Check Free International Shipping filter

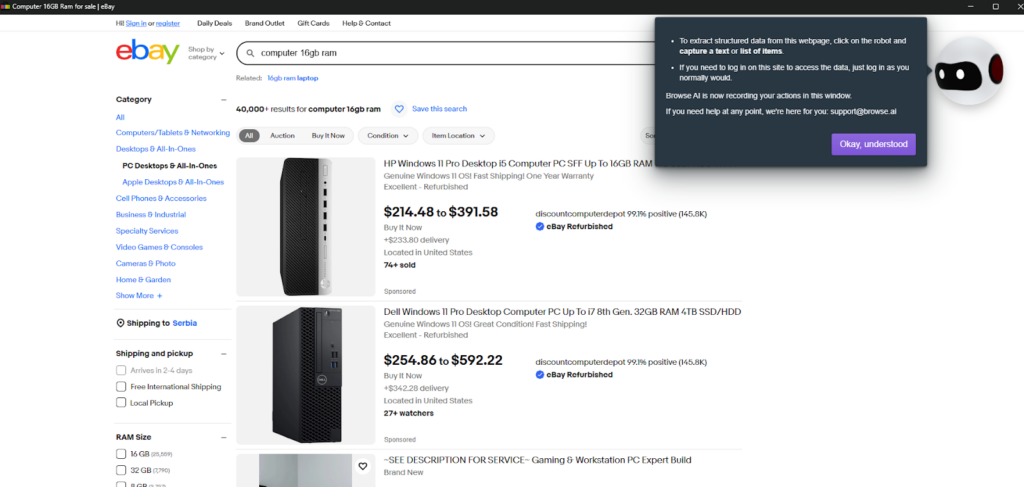(121, 386)
